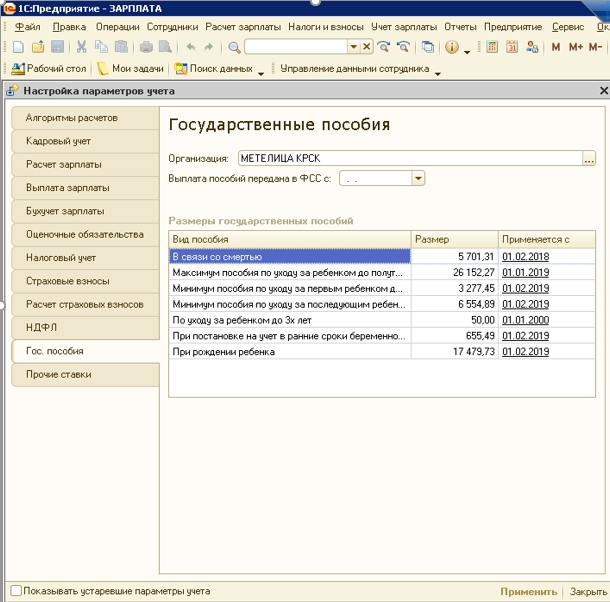Click the Search magnifier icon
Viewport: 610px width, 602px height.
click(x=234, y=47)
